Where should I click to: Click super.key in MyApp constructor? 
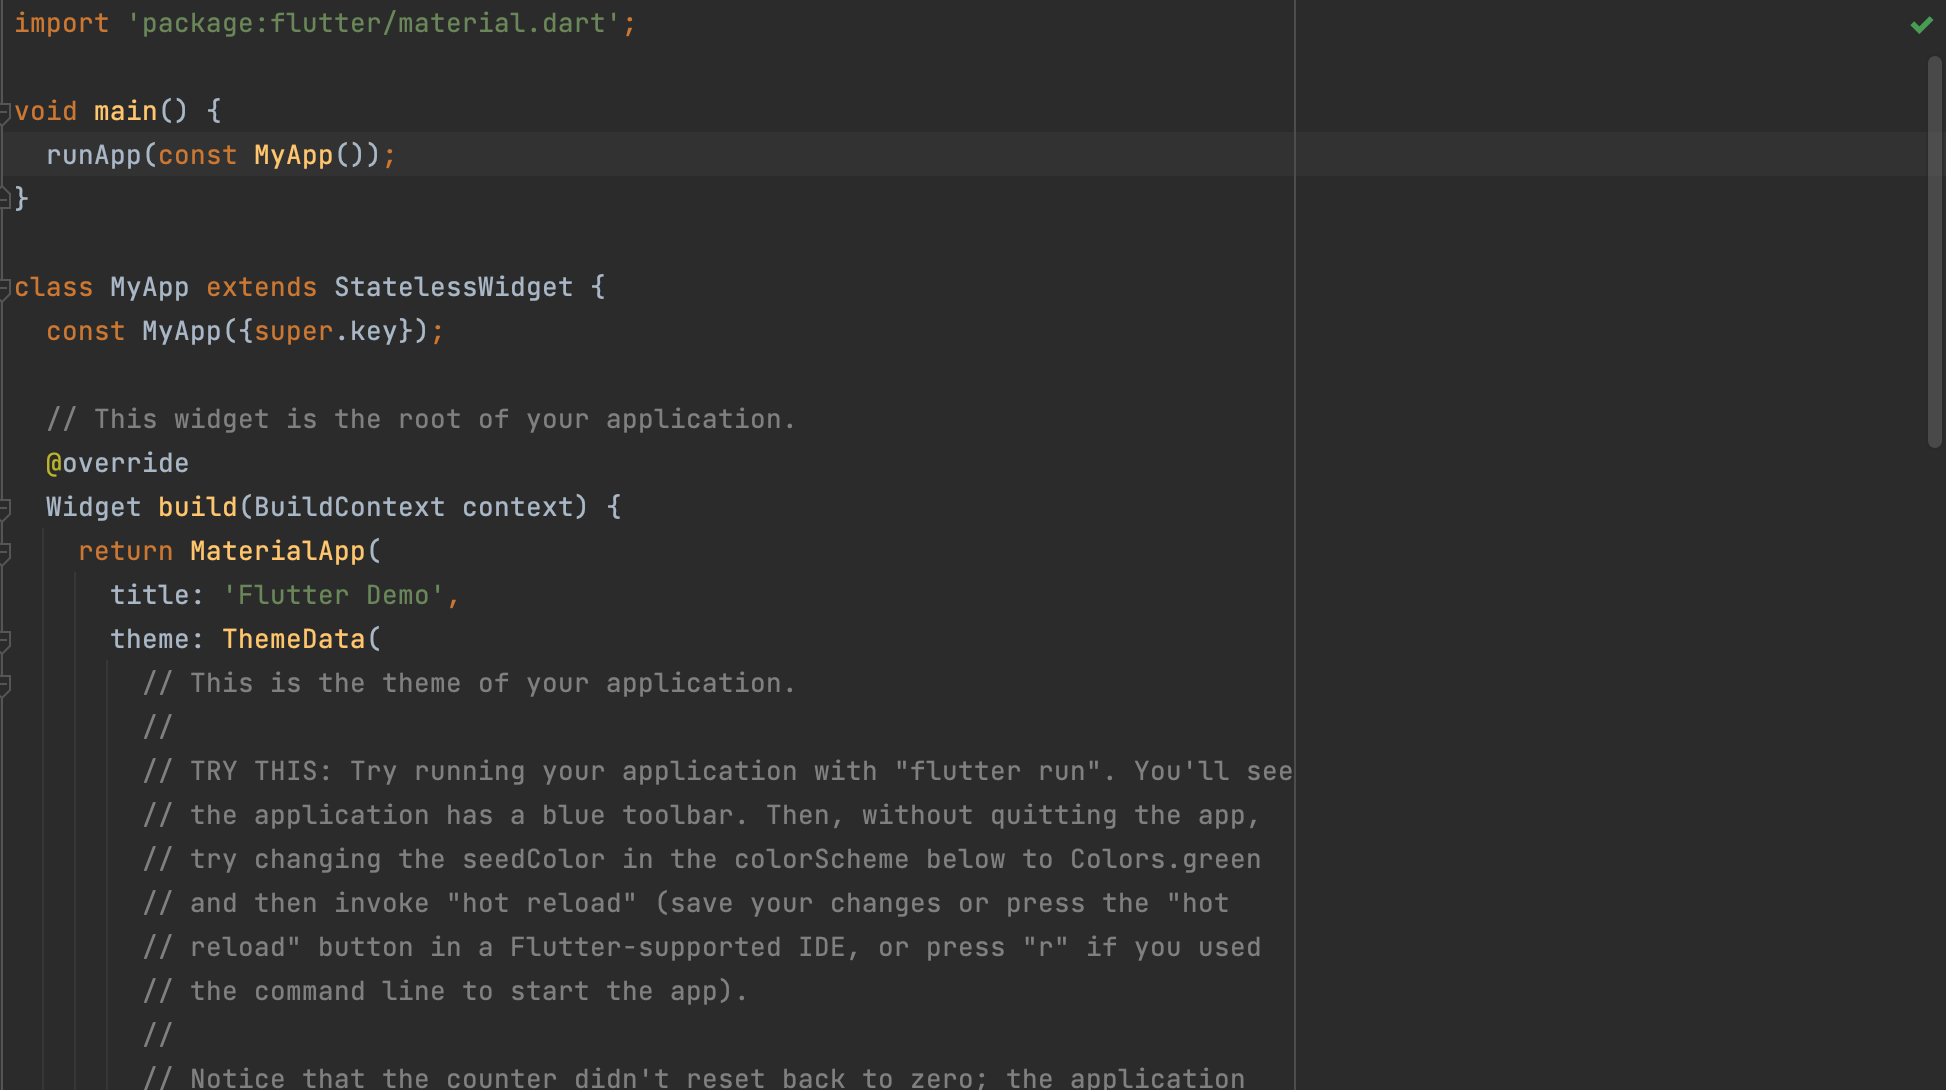[325, 331]
